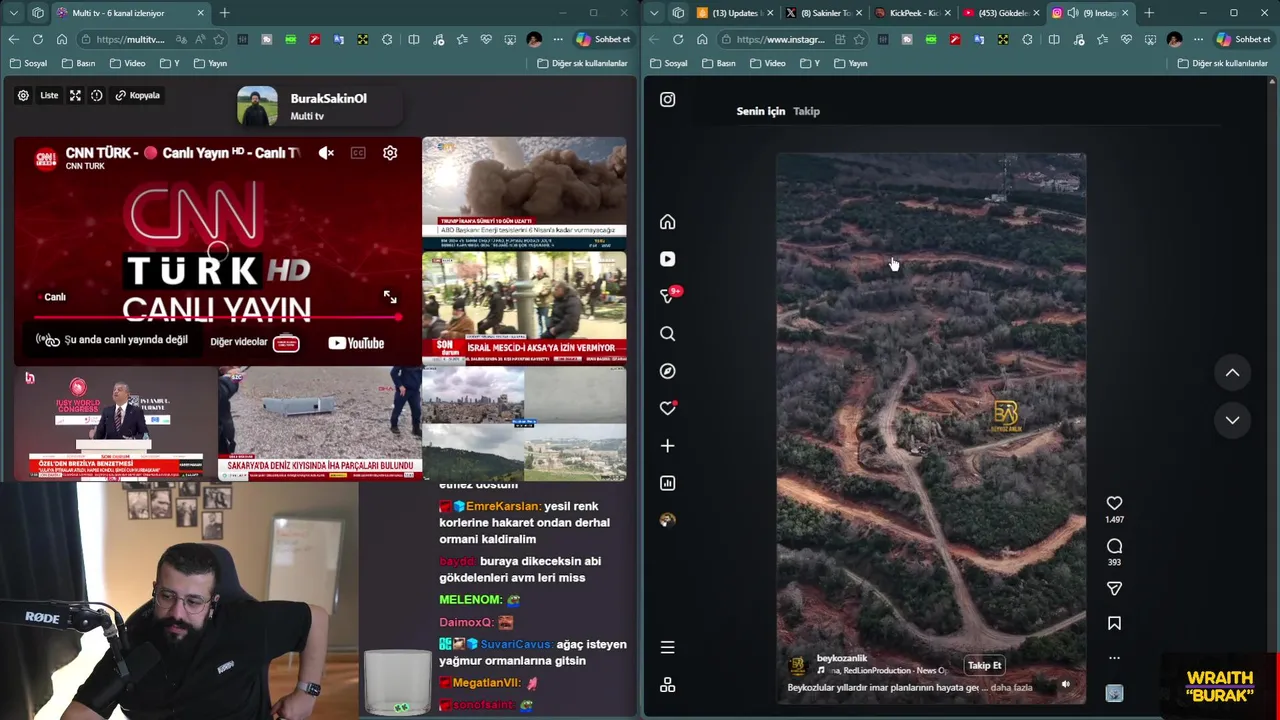The image size is (1280, 720).
Task: Unmute the CNN Türk video
Action: (326, 153)
